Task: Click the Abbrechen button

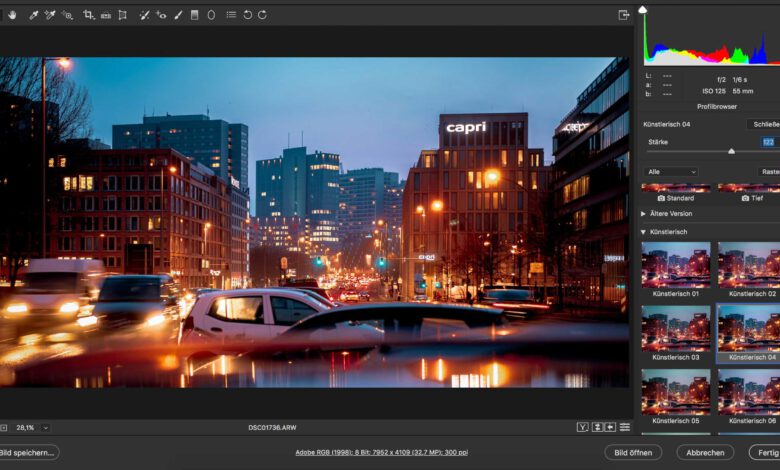Action: coord(705,452)
